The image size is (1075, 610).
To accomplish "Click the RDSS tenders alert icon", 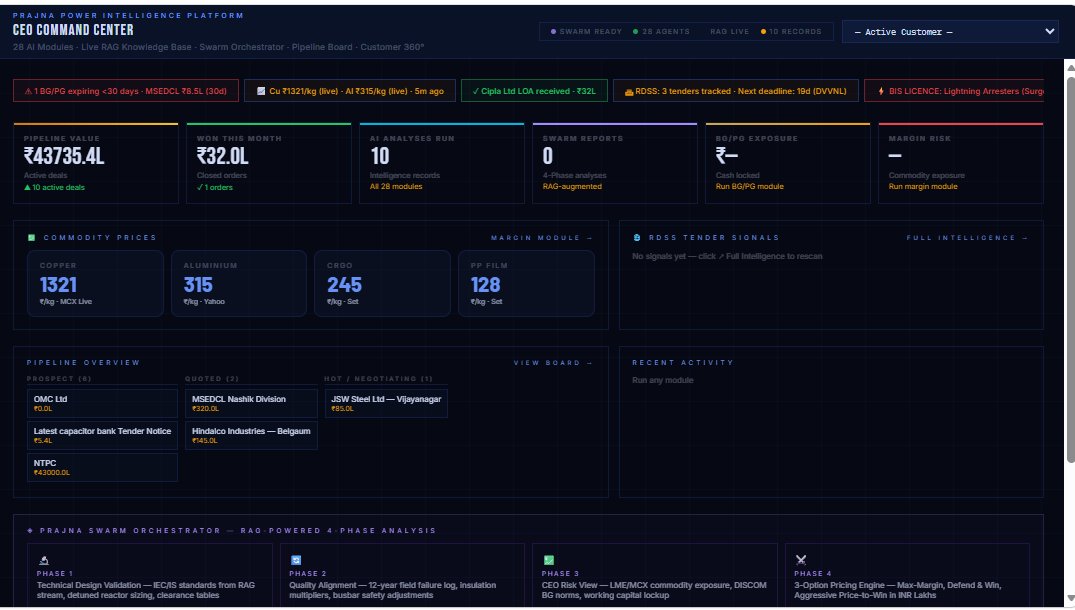I will tap(629, 92).
